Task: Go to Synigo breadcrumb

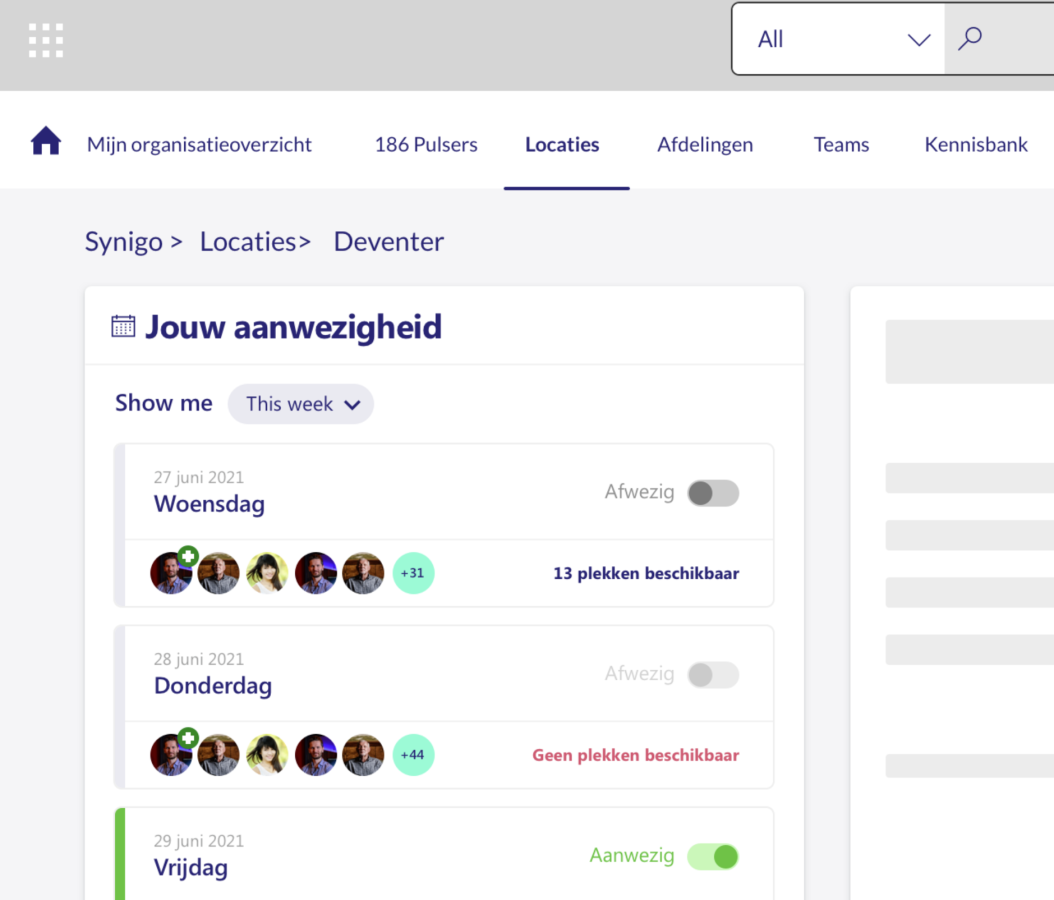Action: (x=124, y=242)
